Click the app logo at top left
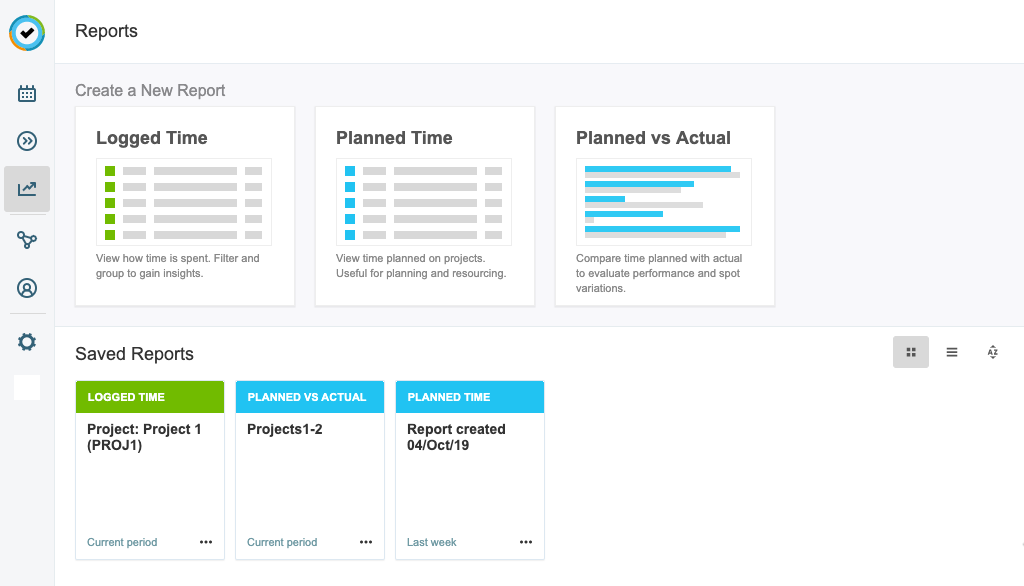This screenshot has width=1024, height=586. (x=27, y=32)
